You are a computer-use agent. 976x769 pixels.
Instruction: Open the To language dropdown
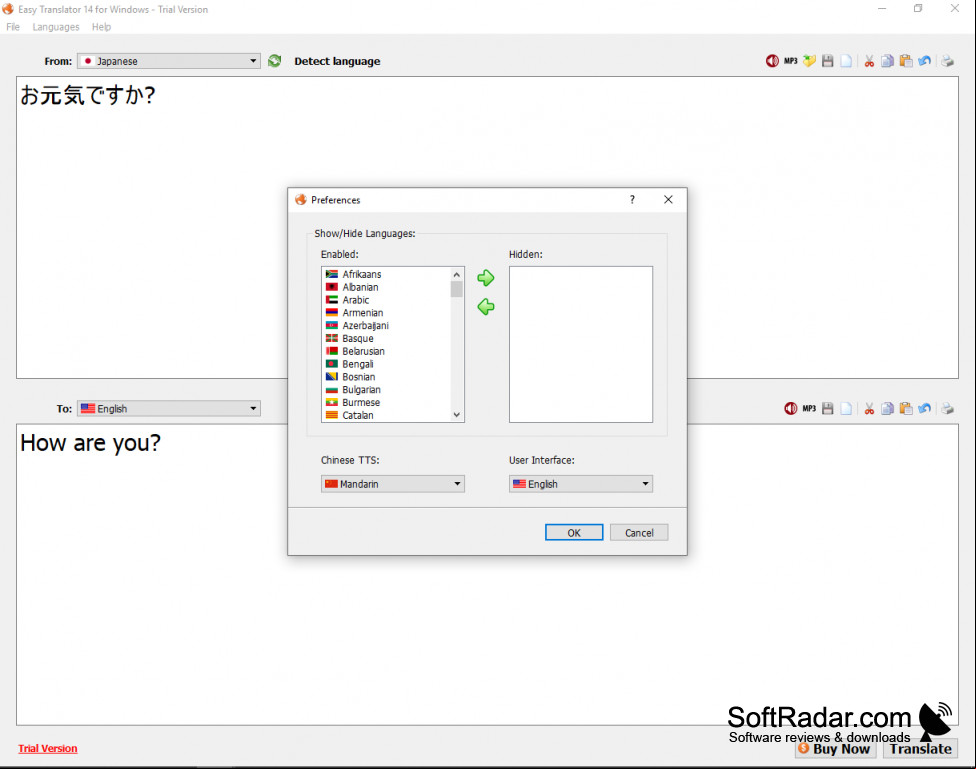169,408
